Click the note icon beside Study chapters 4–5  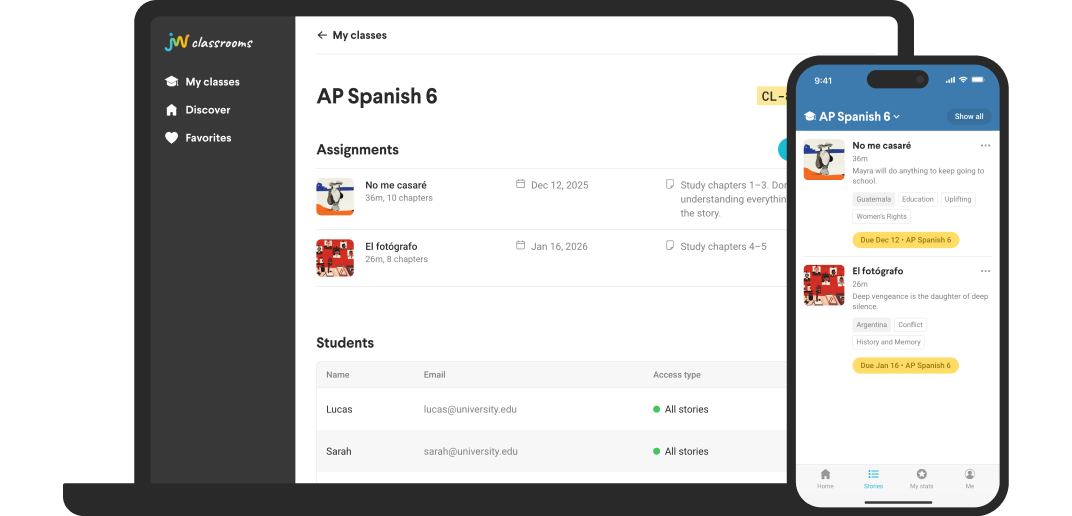[670, 245]
